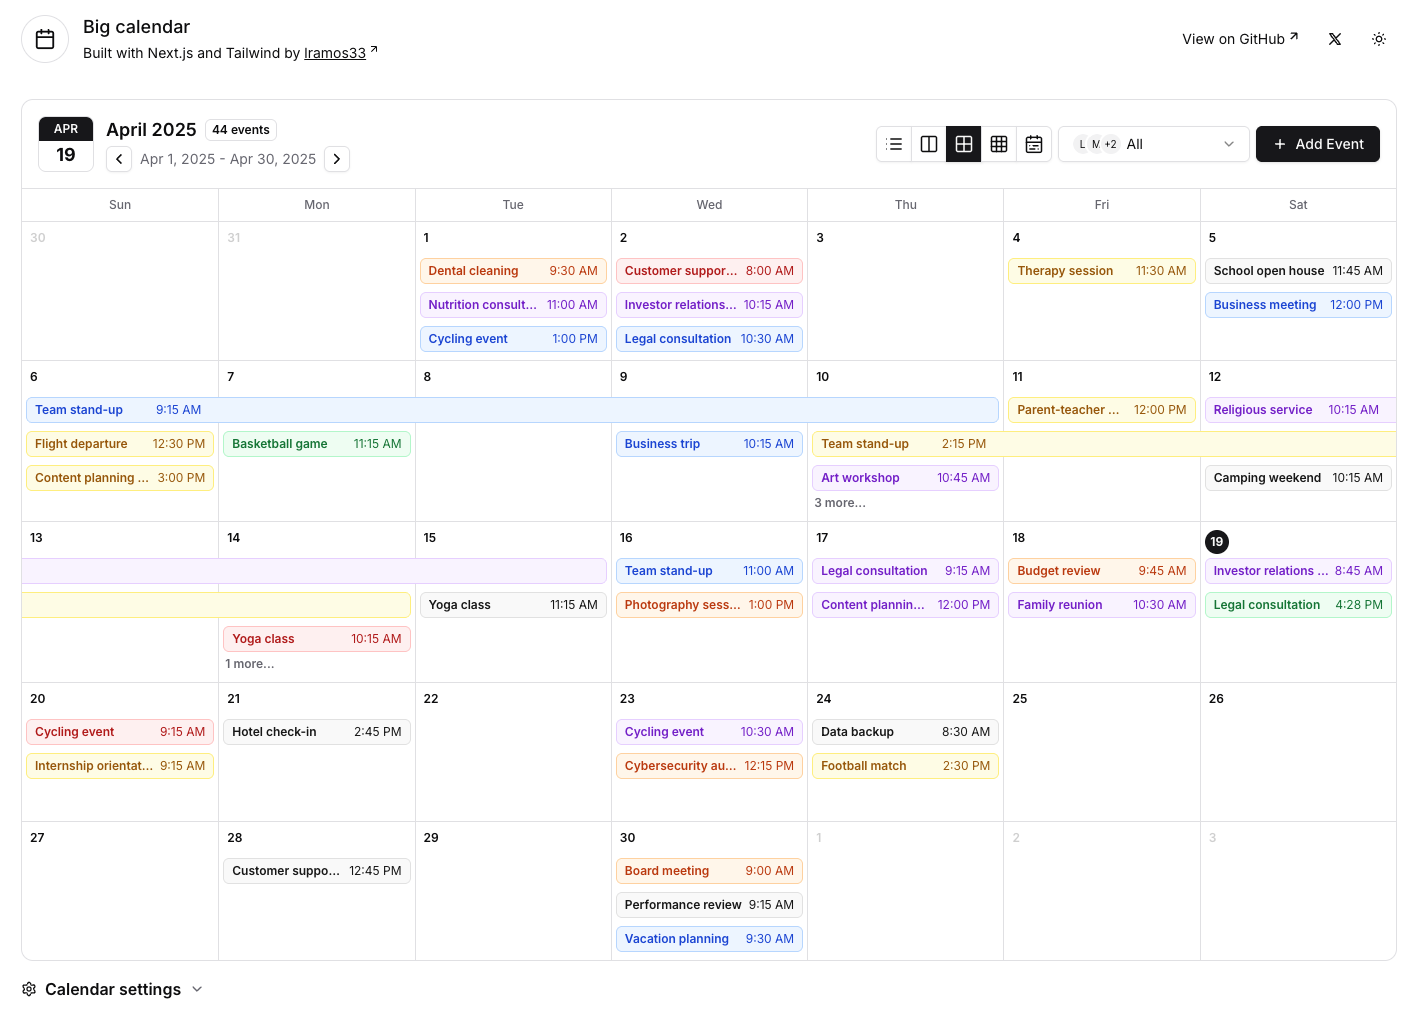The image size is (1420, 1017).
Task: Open Basketball game event on April 7
Action: (x=317, y=444)
